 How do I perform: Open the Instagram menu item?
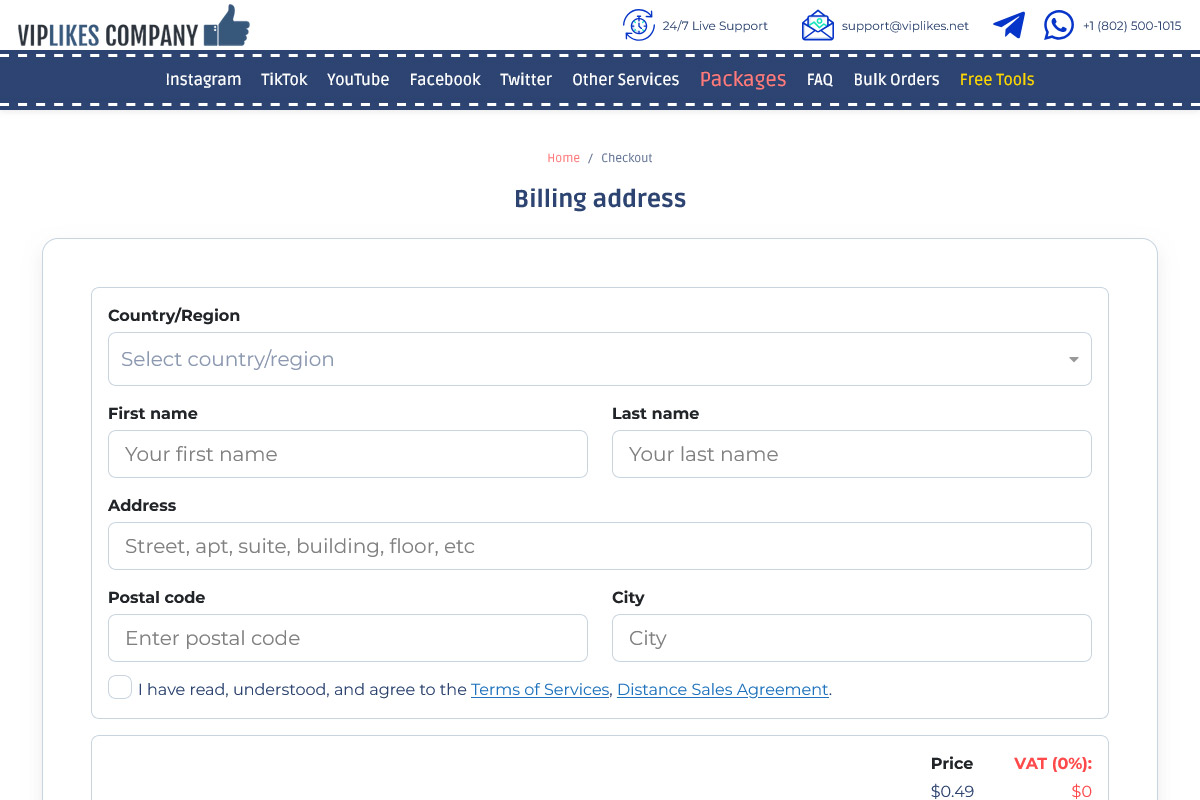[x=203, y=80]
